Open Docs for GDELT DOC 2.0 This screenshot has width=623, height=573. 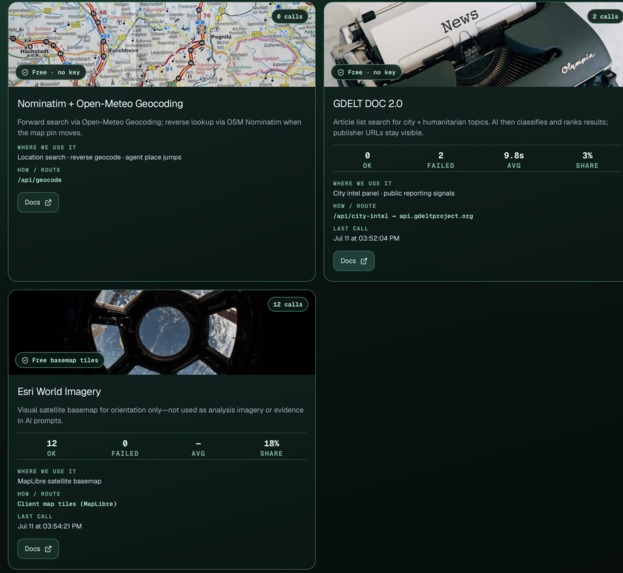pos(354,261)
